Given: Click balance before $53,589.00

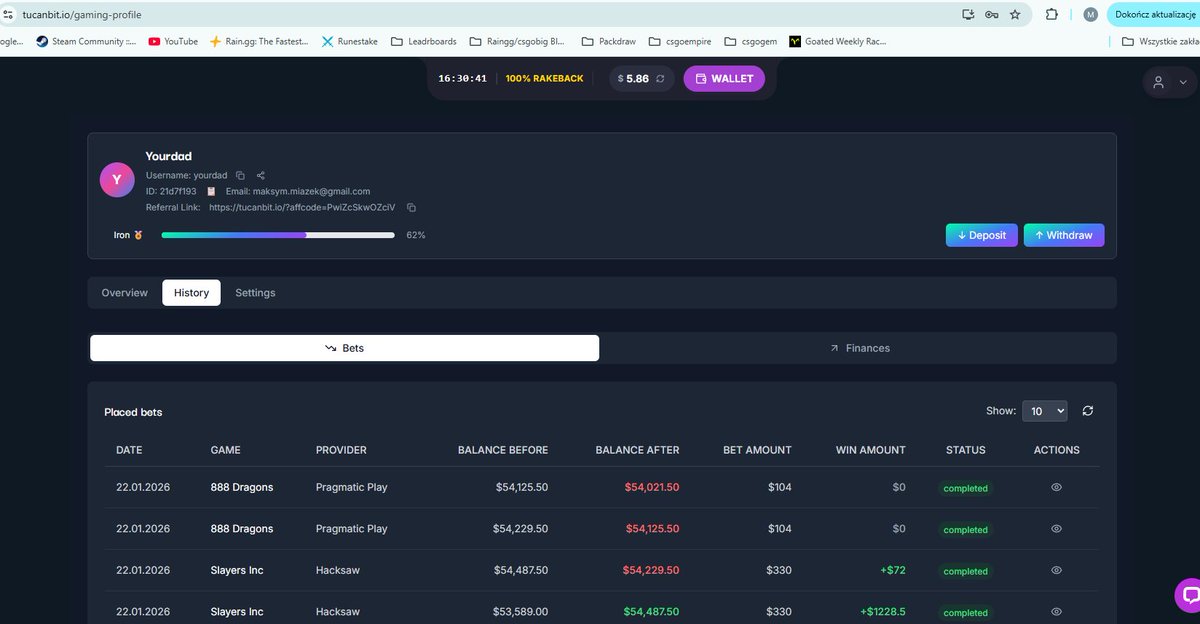Looking at the screenshot, I should 520,612.
